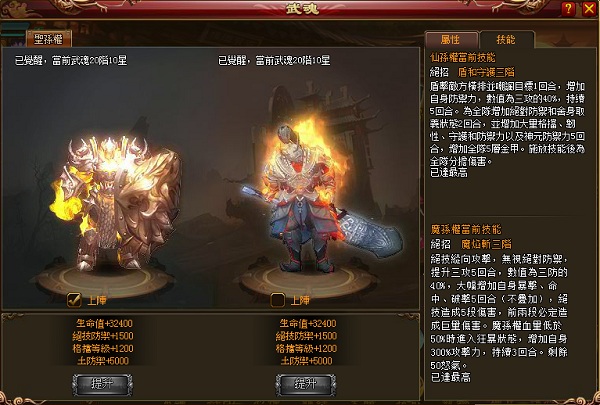Click the 魔孫權當前技能 heading
This screenshot has width=600, height=405.
point(466,230)
